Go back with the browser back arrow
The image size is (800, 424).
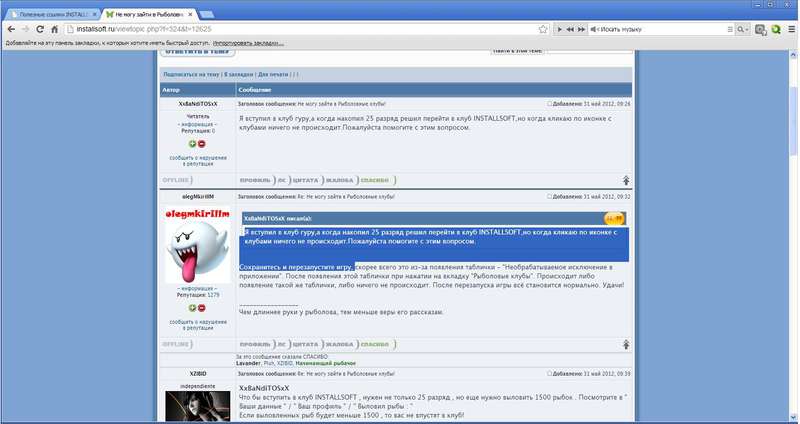point(11,30)
